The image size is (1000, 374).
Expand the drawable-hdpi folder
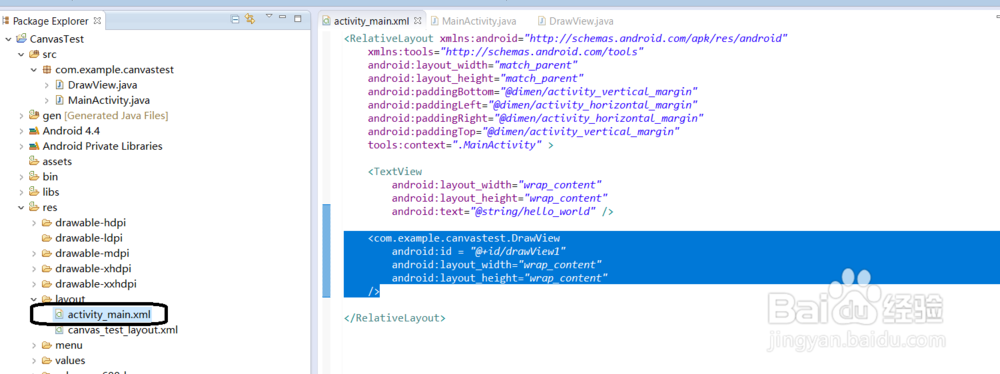click(33, 223)
